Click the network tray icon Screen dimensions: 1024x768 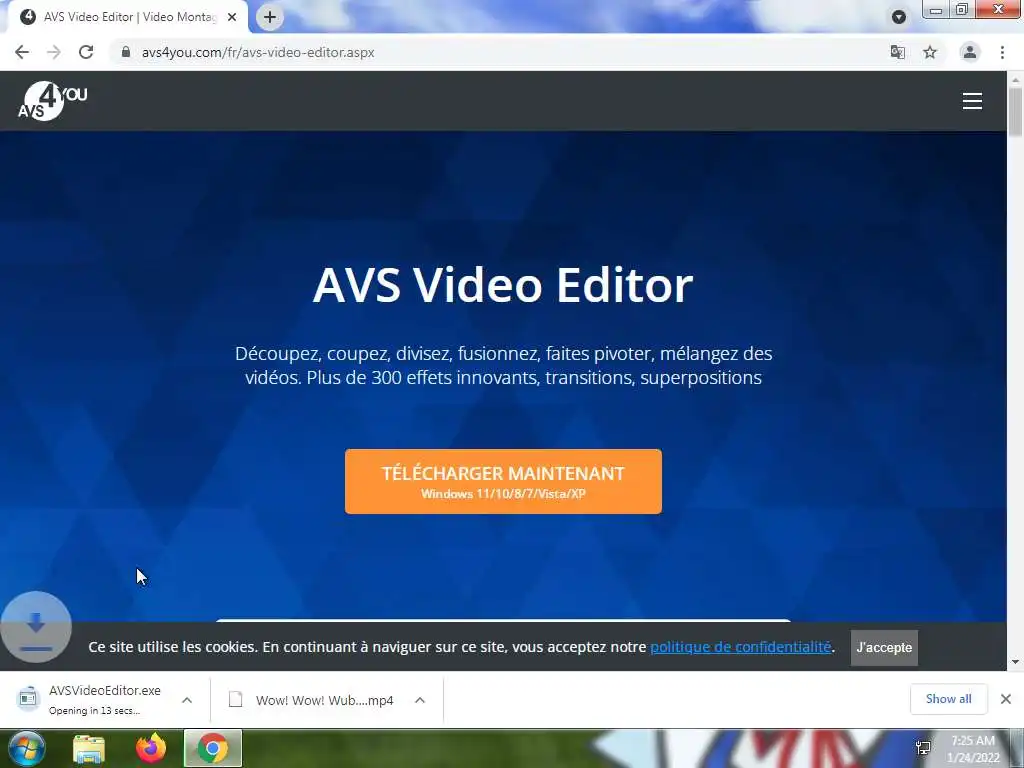click(923, 748)
